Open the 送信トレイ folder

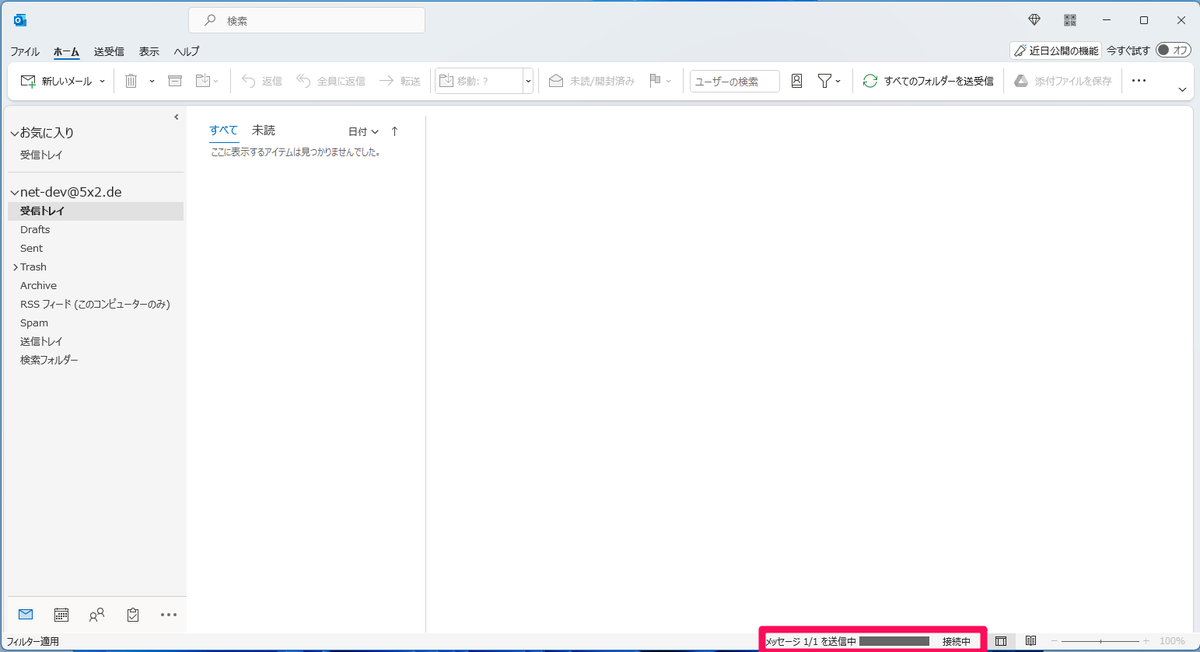click(43, 341)
